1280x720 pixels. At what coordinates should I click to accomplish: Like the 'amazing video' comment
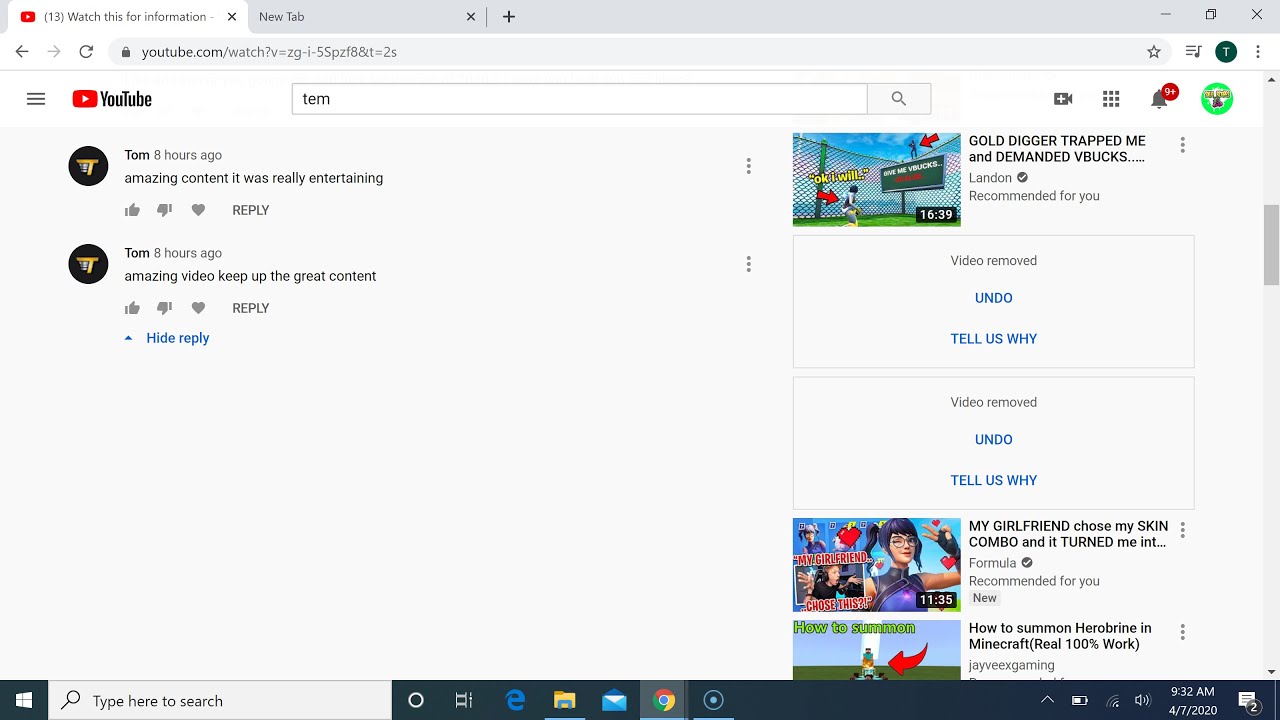click(132, 308)
